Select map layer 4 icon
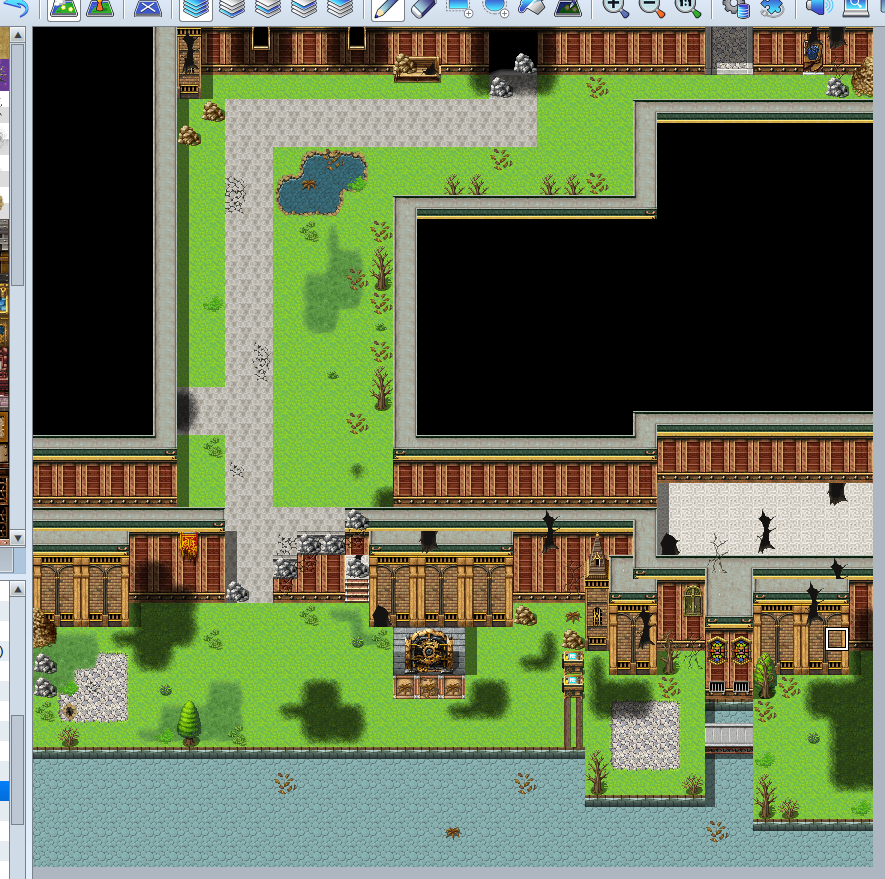Viewport: 885px width, 879px height. point(340,7)
